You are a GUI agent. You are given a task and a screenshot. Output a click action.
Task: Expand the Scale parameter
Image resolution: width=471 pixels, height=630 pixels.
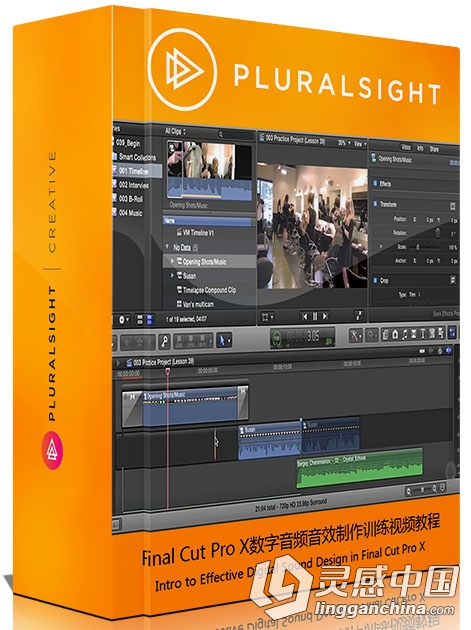(381, 246)
